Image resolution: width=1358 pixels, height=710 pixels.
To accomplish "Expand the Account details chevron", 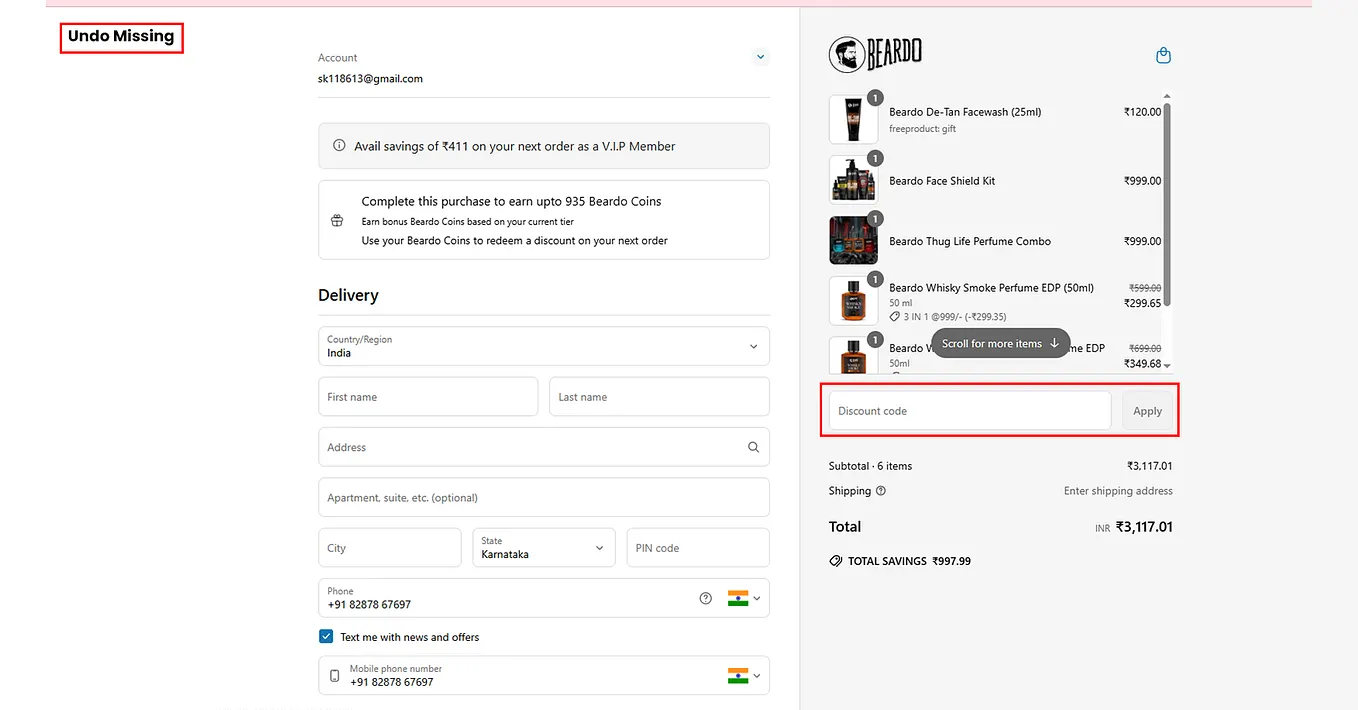I will (761, 57).
